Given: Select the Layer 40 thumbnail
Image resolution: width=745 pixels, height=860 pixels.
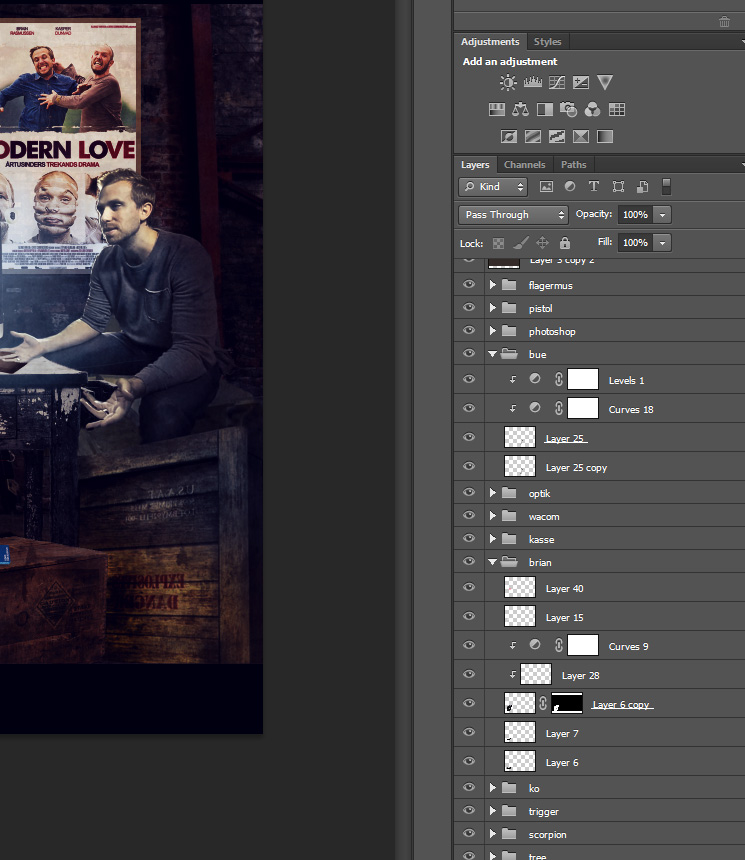Looking at the screenshot, I should pos(520,587).
